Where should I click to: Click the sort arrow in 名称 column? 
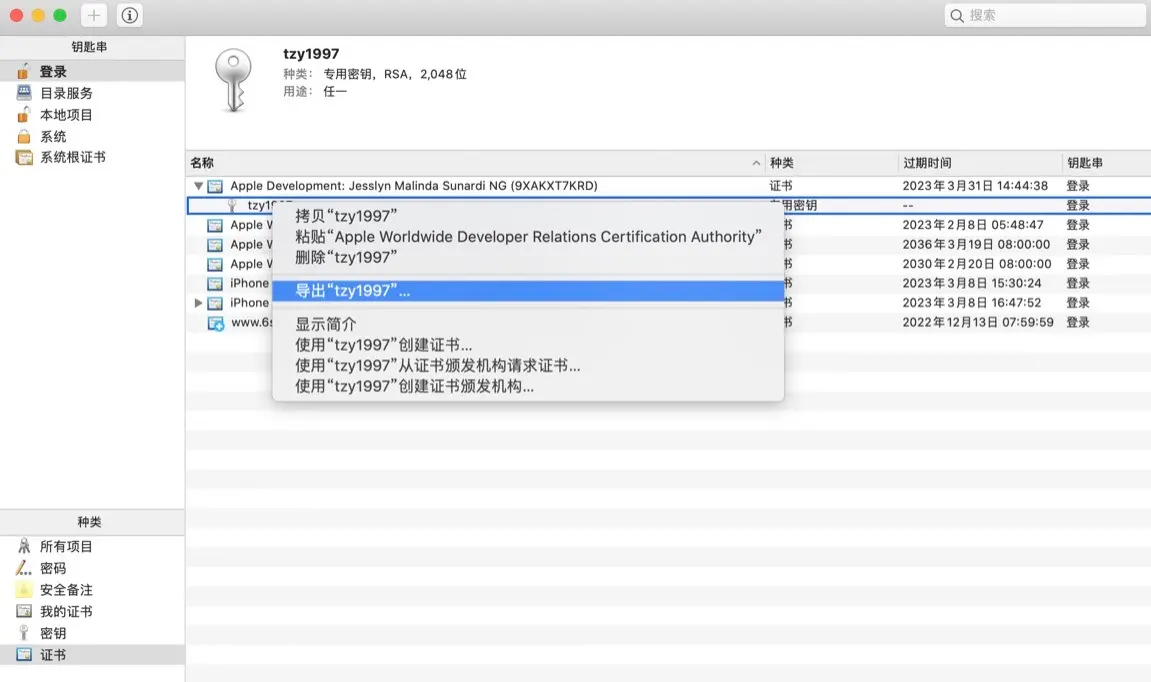[x=756, y=163]
